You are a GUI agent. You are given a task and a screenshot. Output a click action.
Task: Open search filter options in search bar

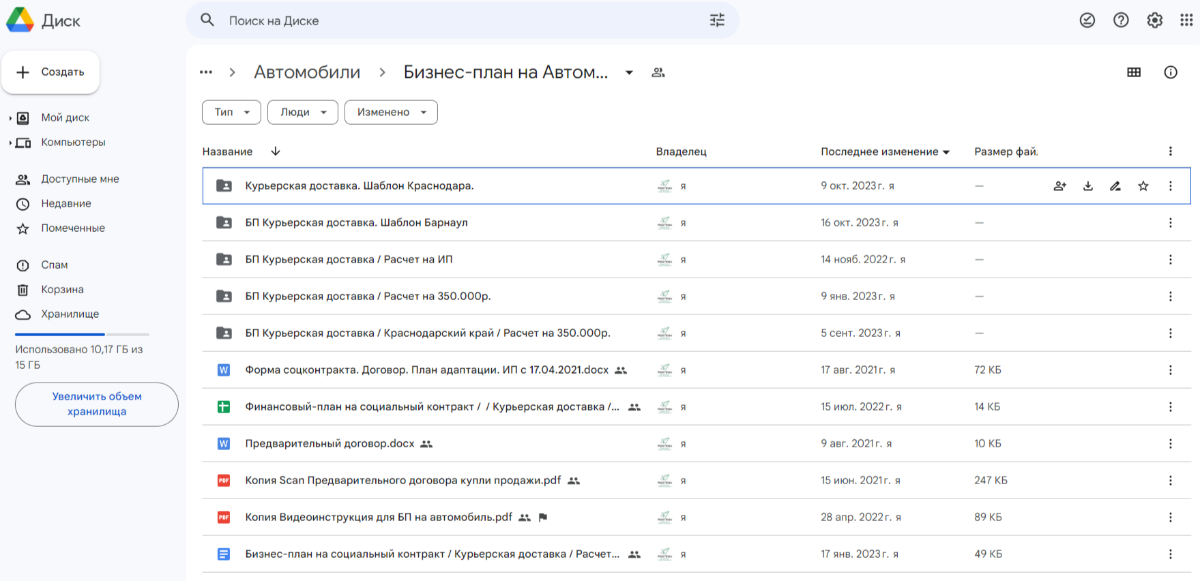coord(717,20)
